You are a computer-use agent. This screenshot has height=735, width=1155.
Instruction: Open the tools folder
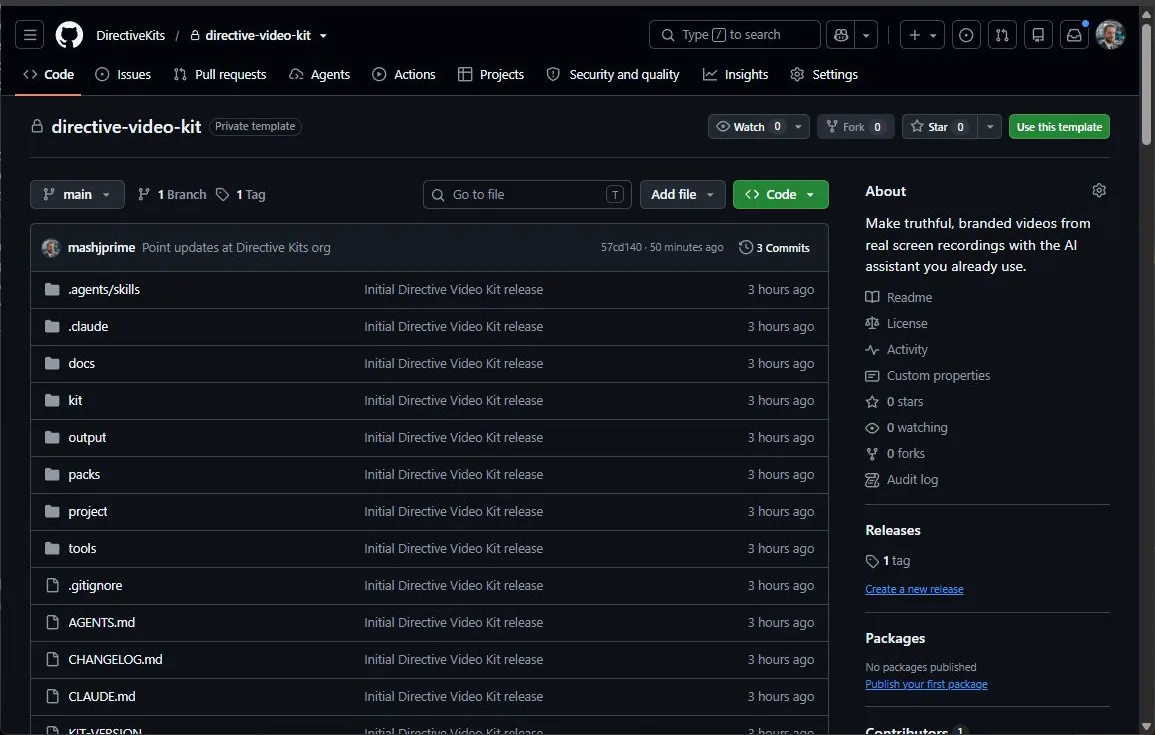coord(82,549)
